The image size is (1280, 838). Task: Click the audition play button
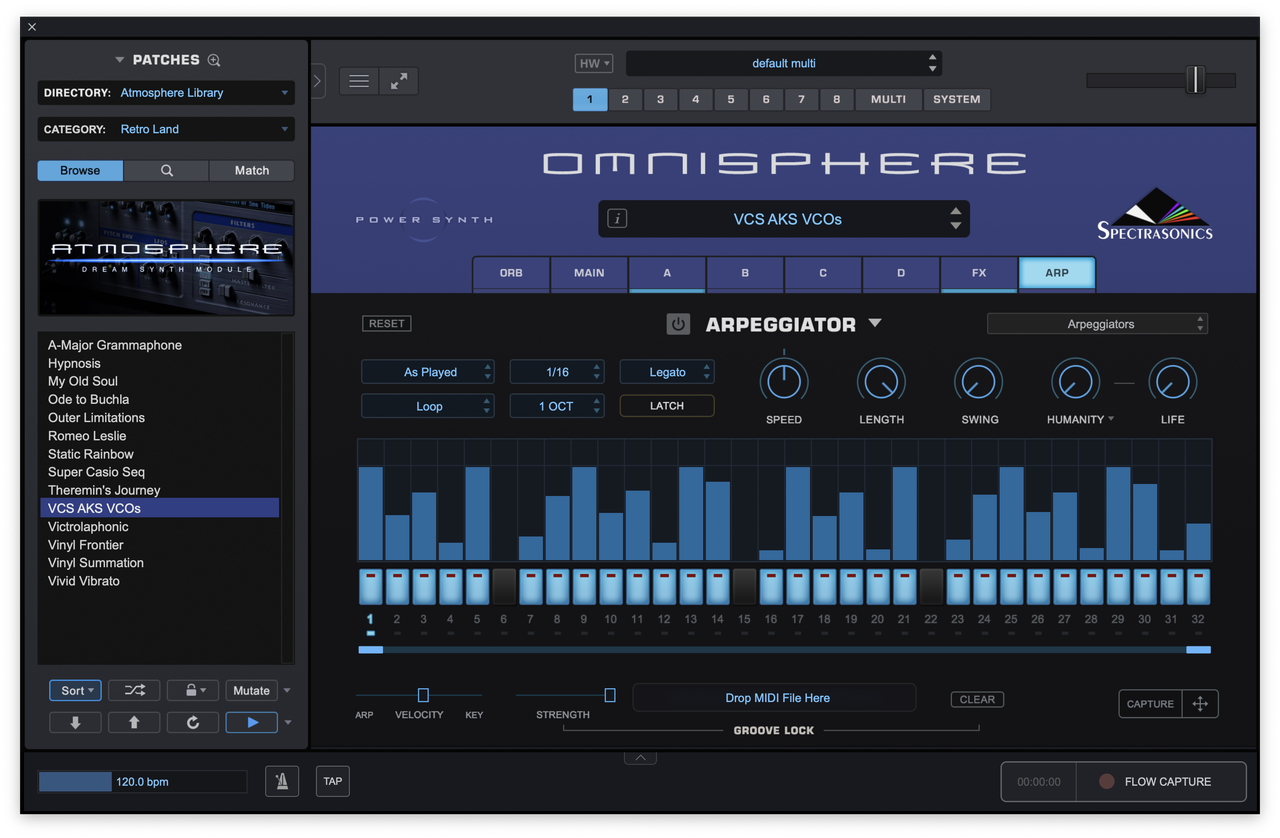point(252,722)
